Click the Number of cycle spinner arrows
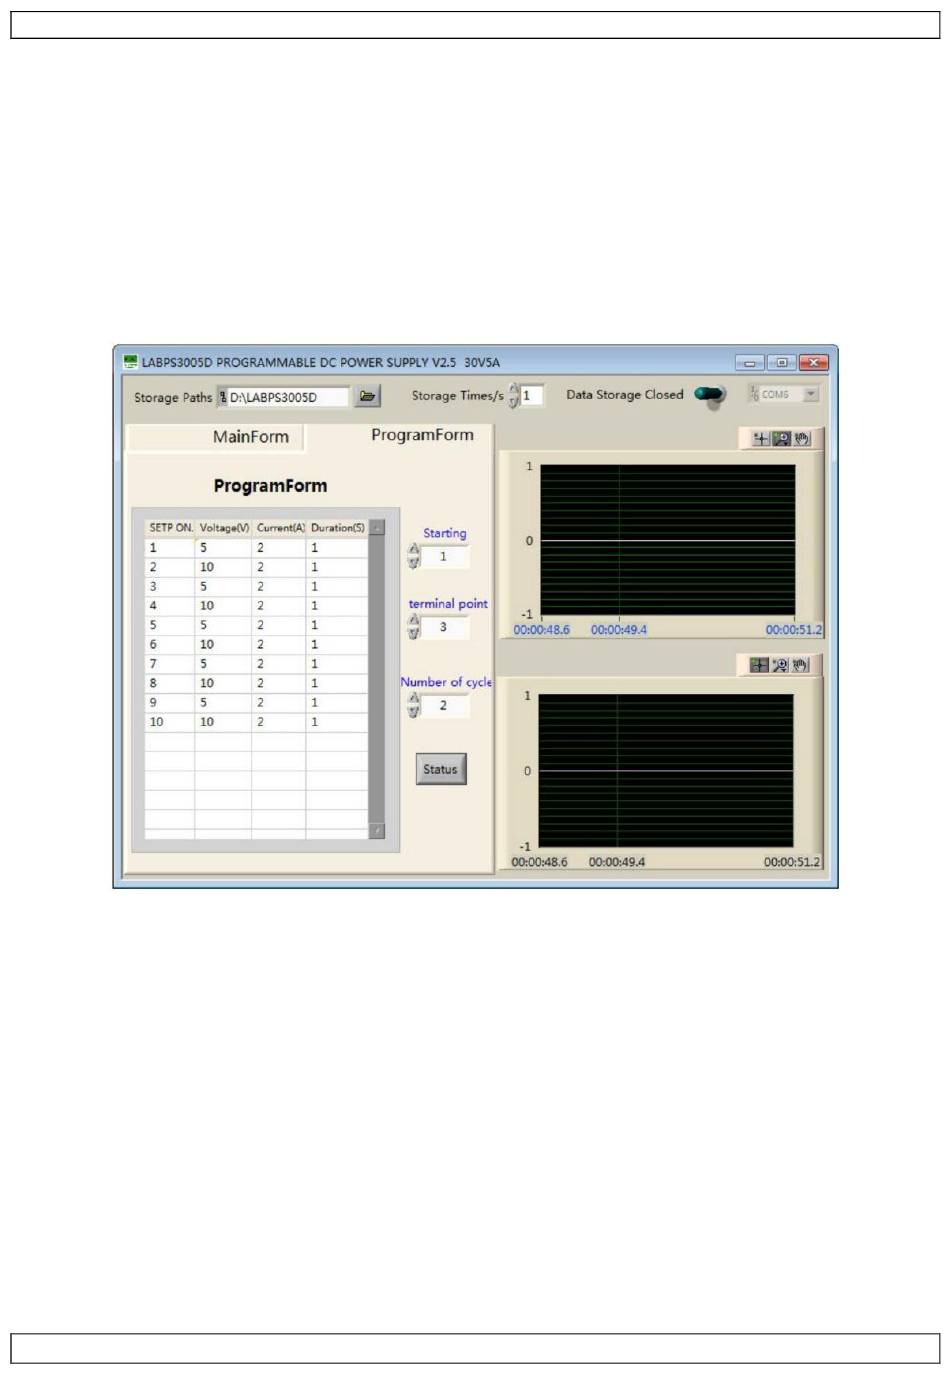The image size is (950, 1374). click(x=413, y=705)
